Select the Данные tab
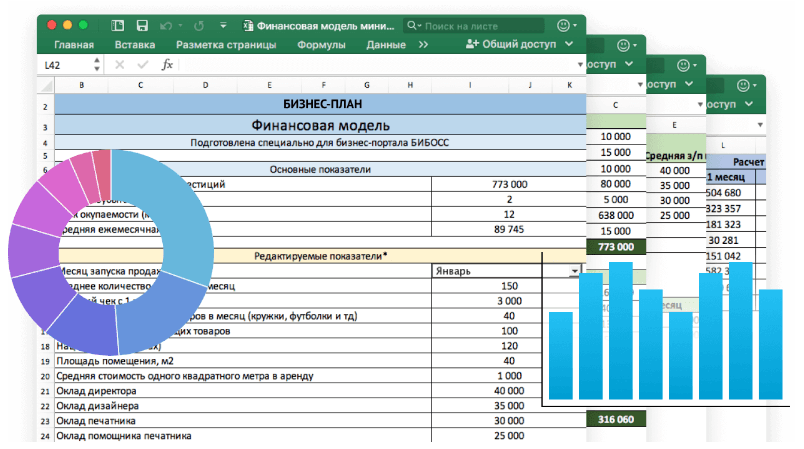Screen dimensions: 804x449 [386, 45]
